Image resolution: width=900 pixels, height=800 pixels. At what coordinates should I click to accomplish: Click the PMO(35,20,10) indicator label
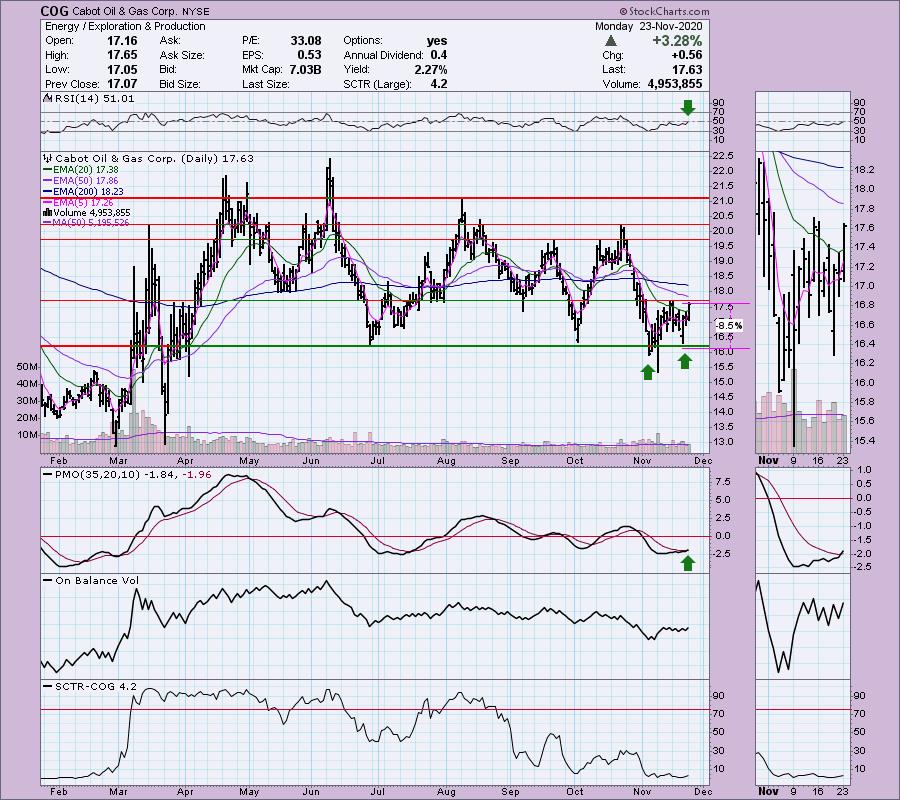pyautogui.click(x=97, y=475)
